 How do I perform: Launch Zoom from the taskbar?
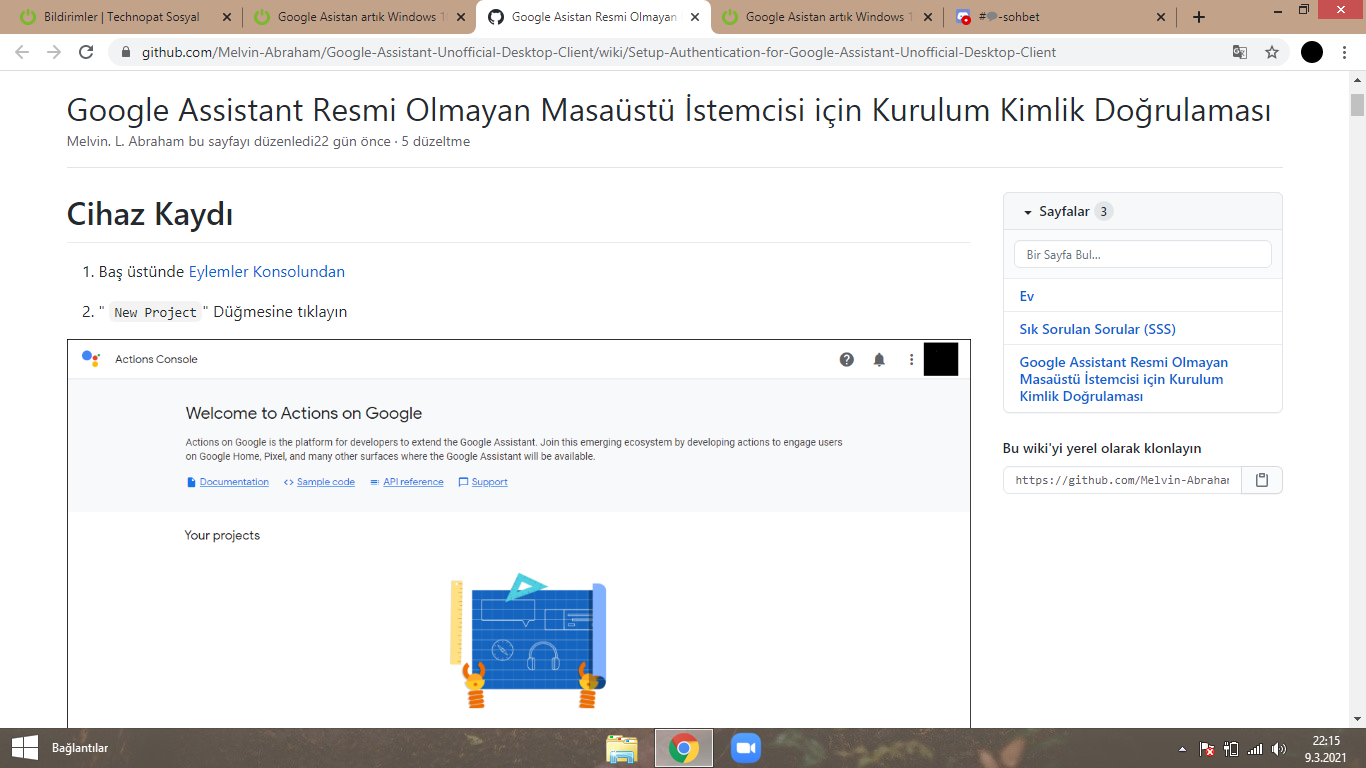tap(746, 748)
